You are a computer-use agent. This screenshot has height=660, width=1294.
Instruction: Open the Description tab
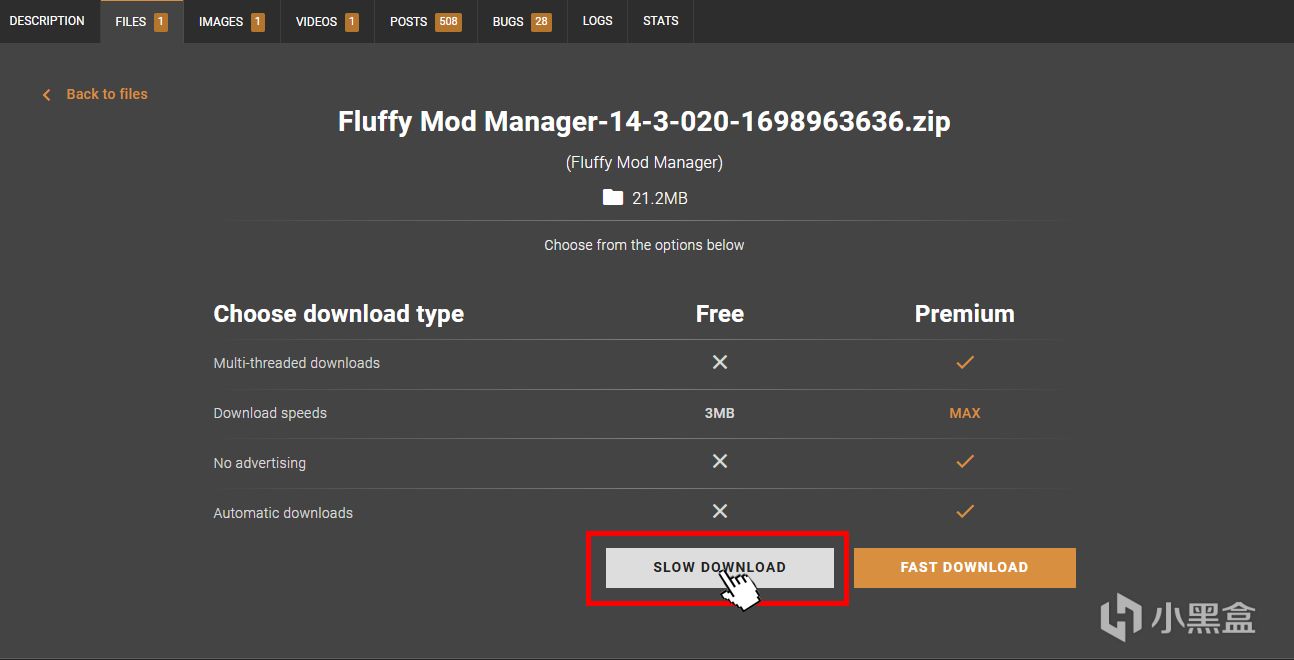coord(47,21)
